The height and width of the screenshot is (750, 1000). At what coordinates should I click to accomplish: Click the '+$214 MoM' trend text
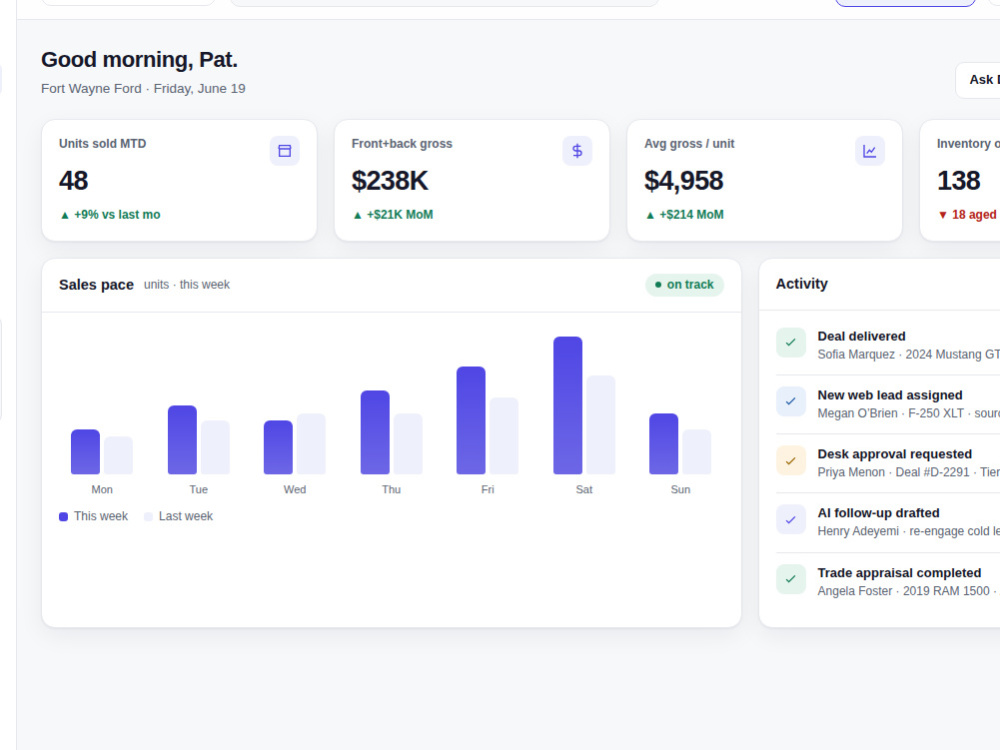[691, 215]
